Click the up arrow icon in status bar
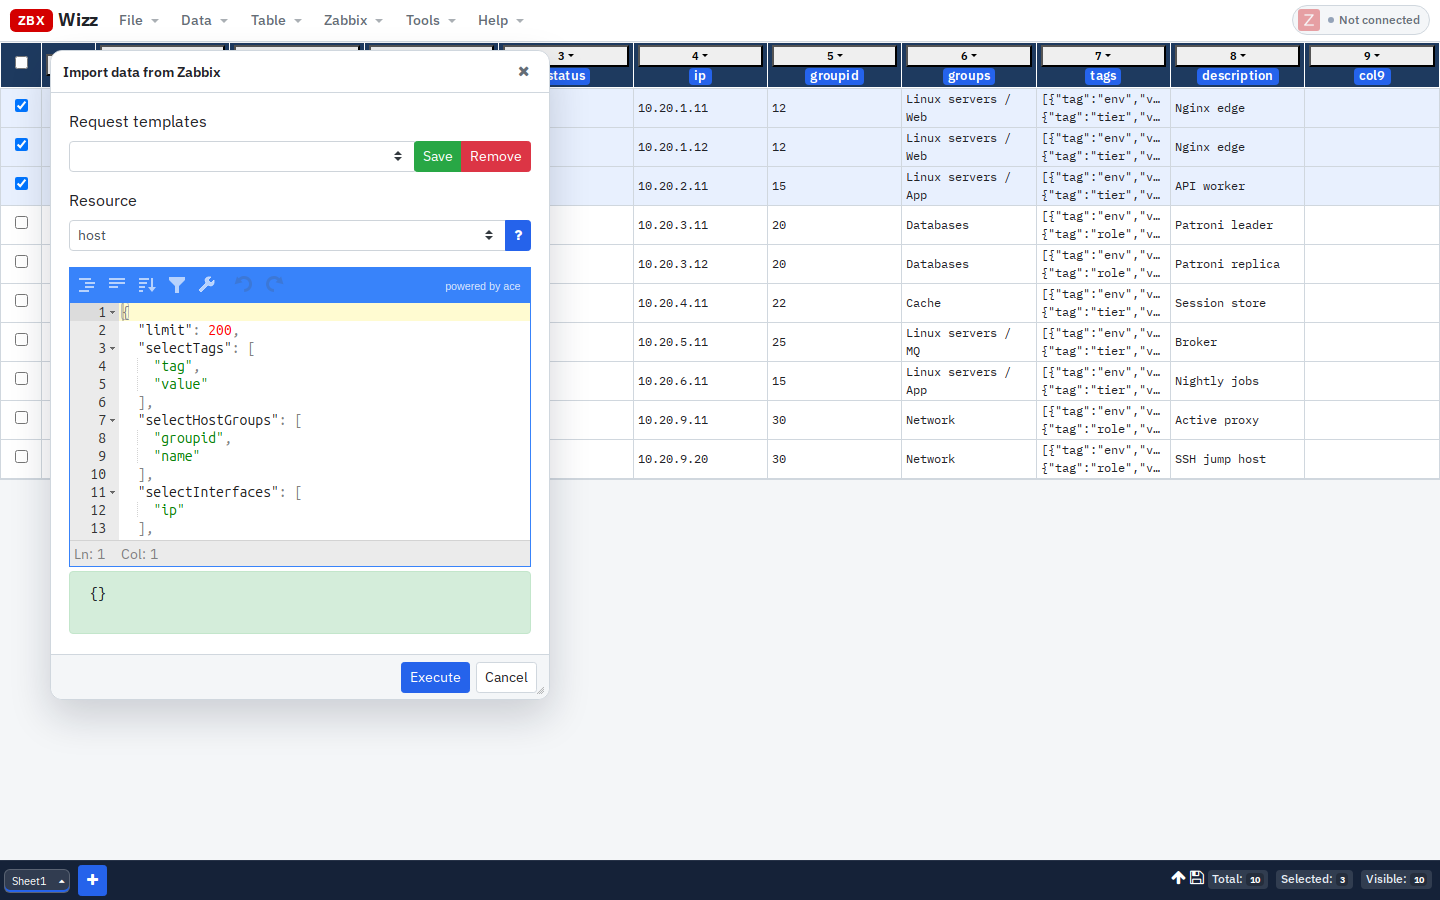1440x900 pixels. (x=1178, y=878)
